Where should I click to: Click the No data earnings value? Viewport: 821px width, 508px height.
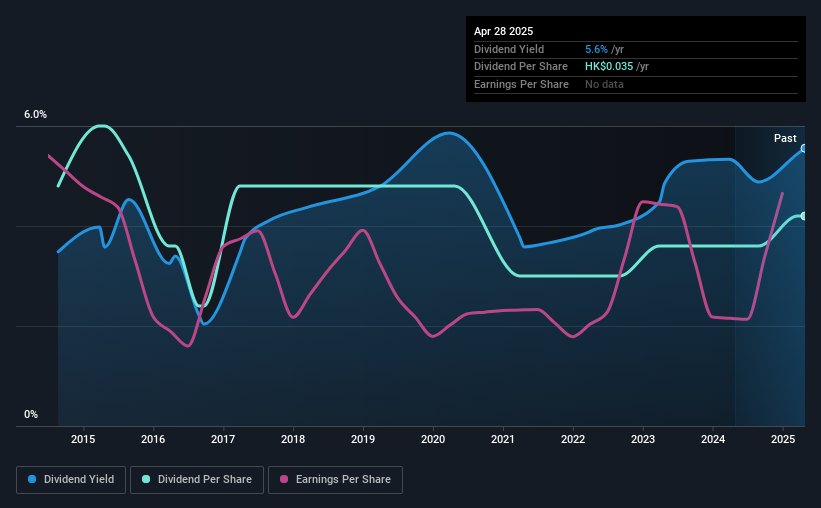pyautogui.click(x=604, y=84)
